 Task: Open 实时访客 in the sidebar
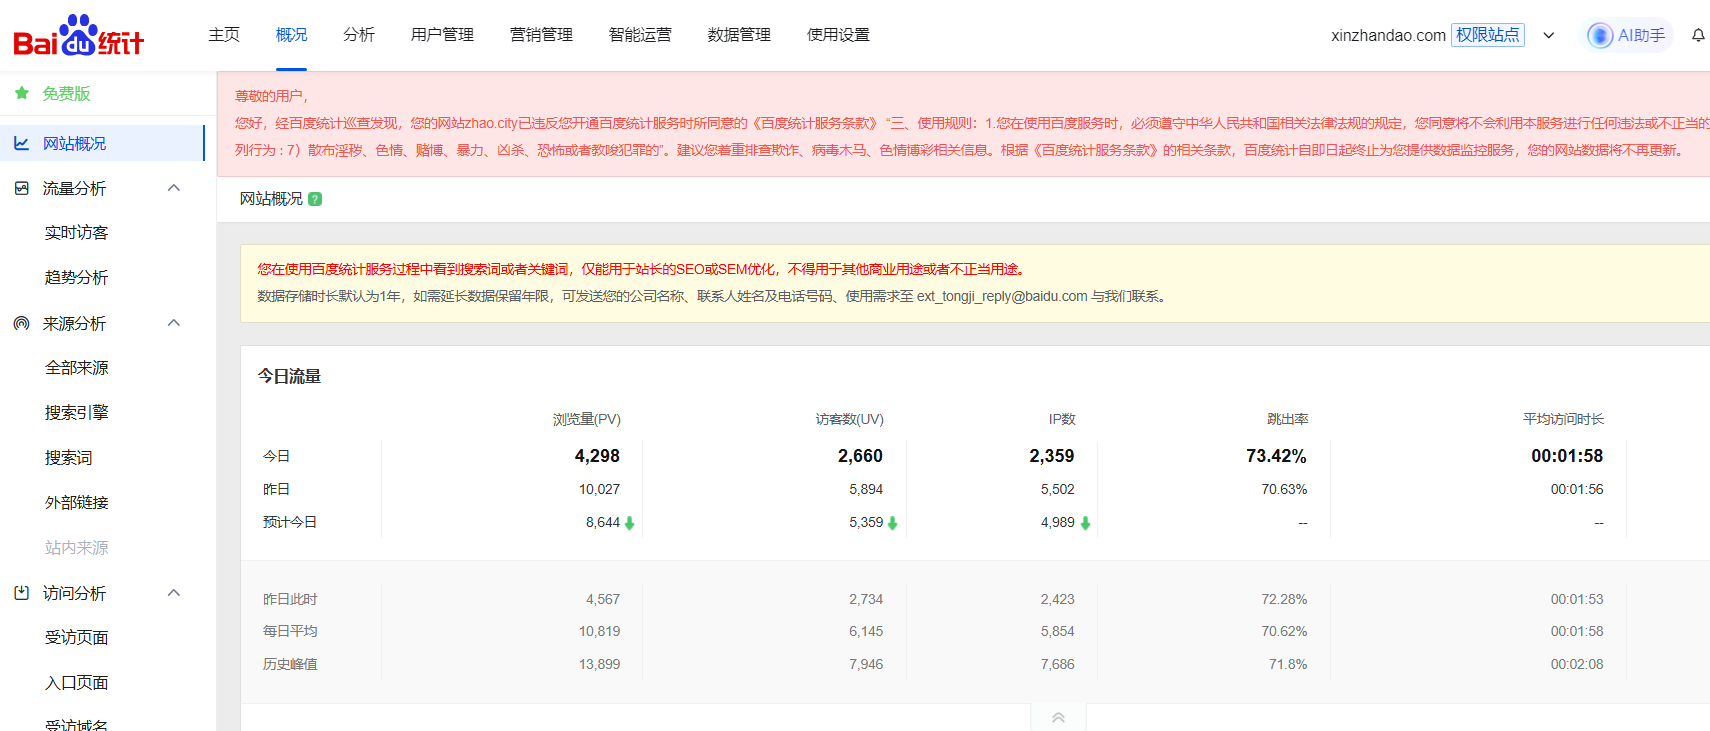pos(76,233)
